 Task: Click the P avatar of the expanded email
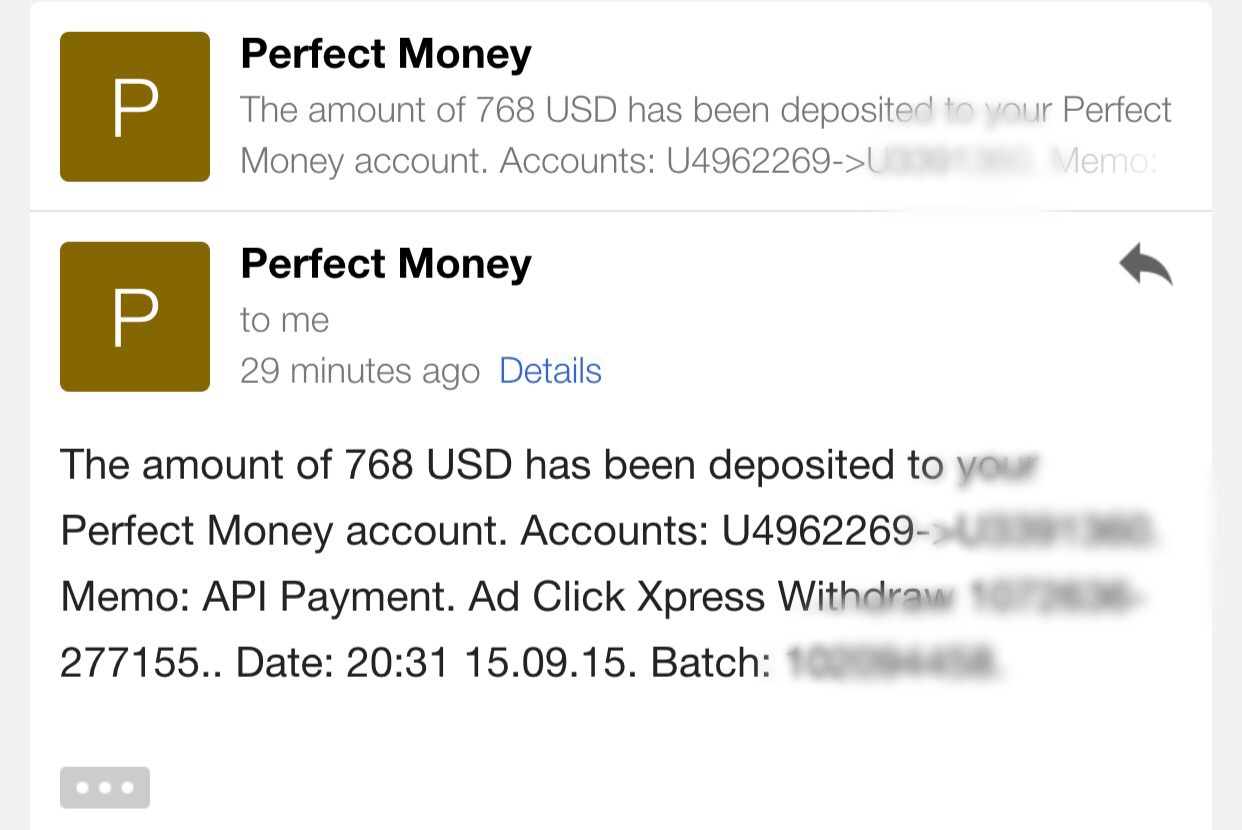(x=135, y=317)
